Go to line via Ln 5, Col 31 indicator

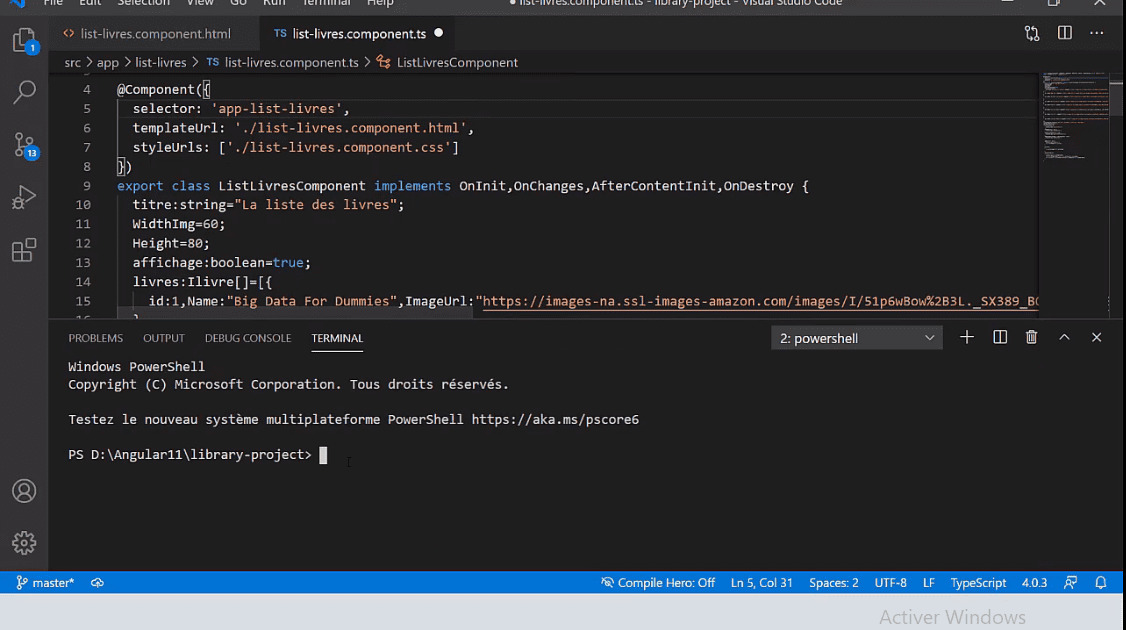761,583
